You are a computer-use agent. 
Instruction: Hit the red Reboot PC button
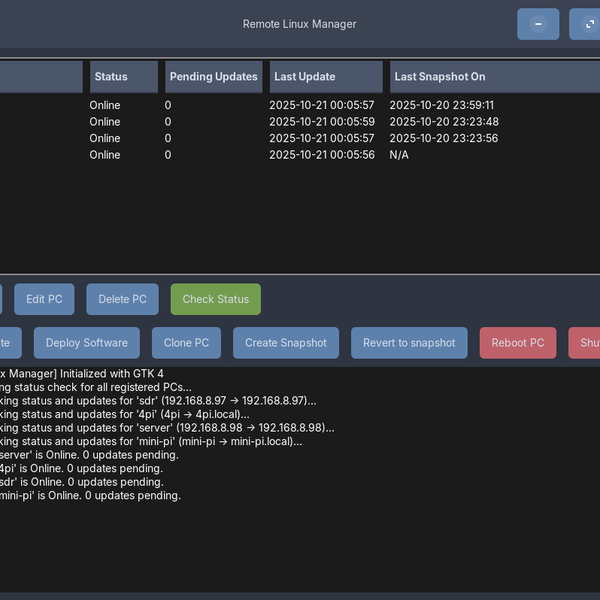coord(517,343)
